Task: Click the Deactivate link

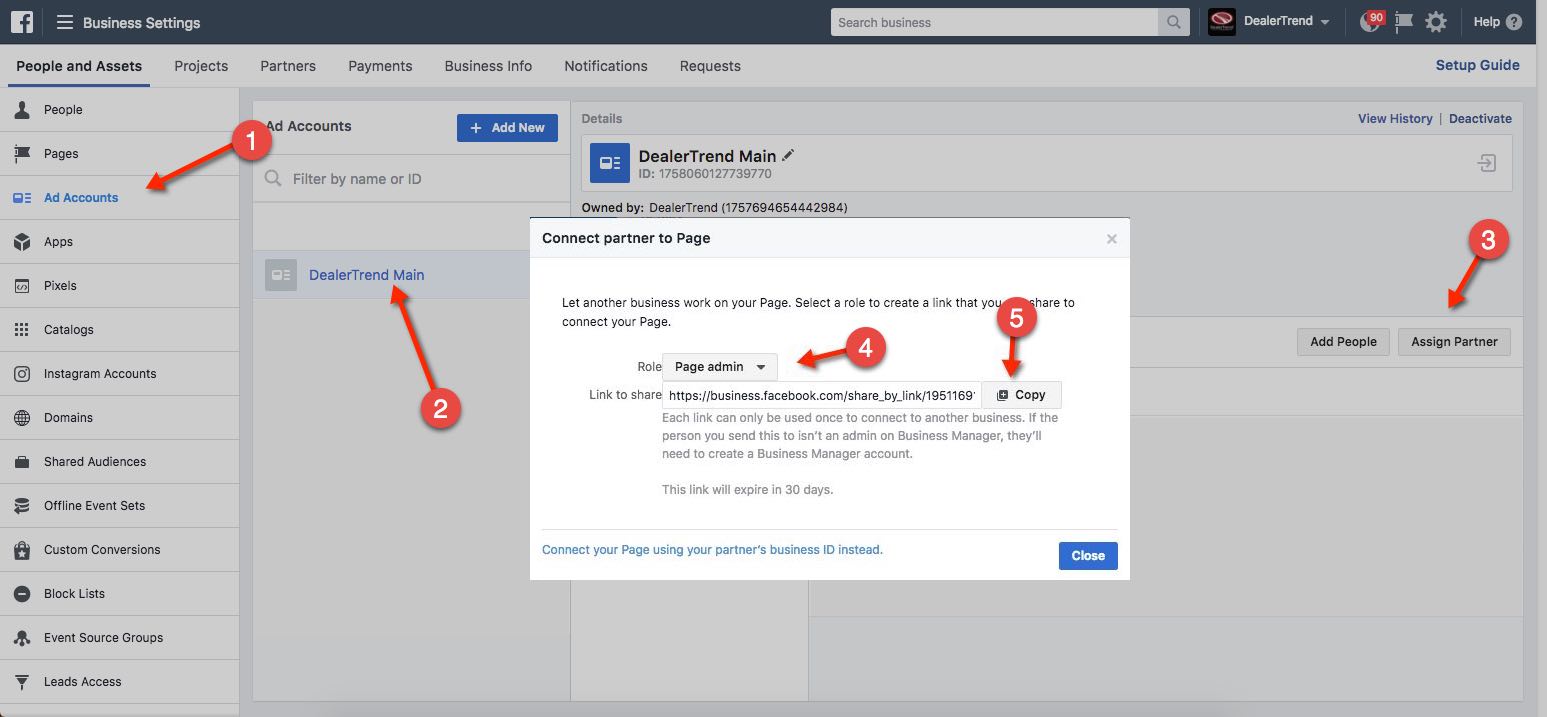Action: [x=1480, y=118]
